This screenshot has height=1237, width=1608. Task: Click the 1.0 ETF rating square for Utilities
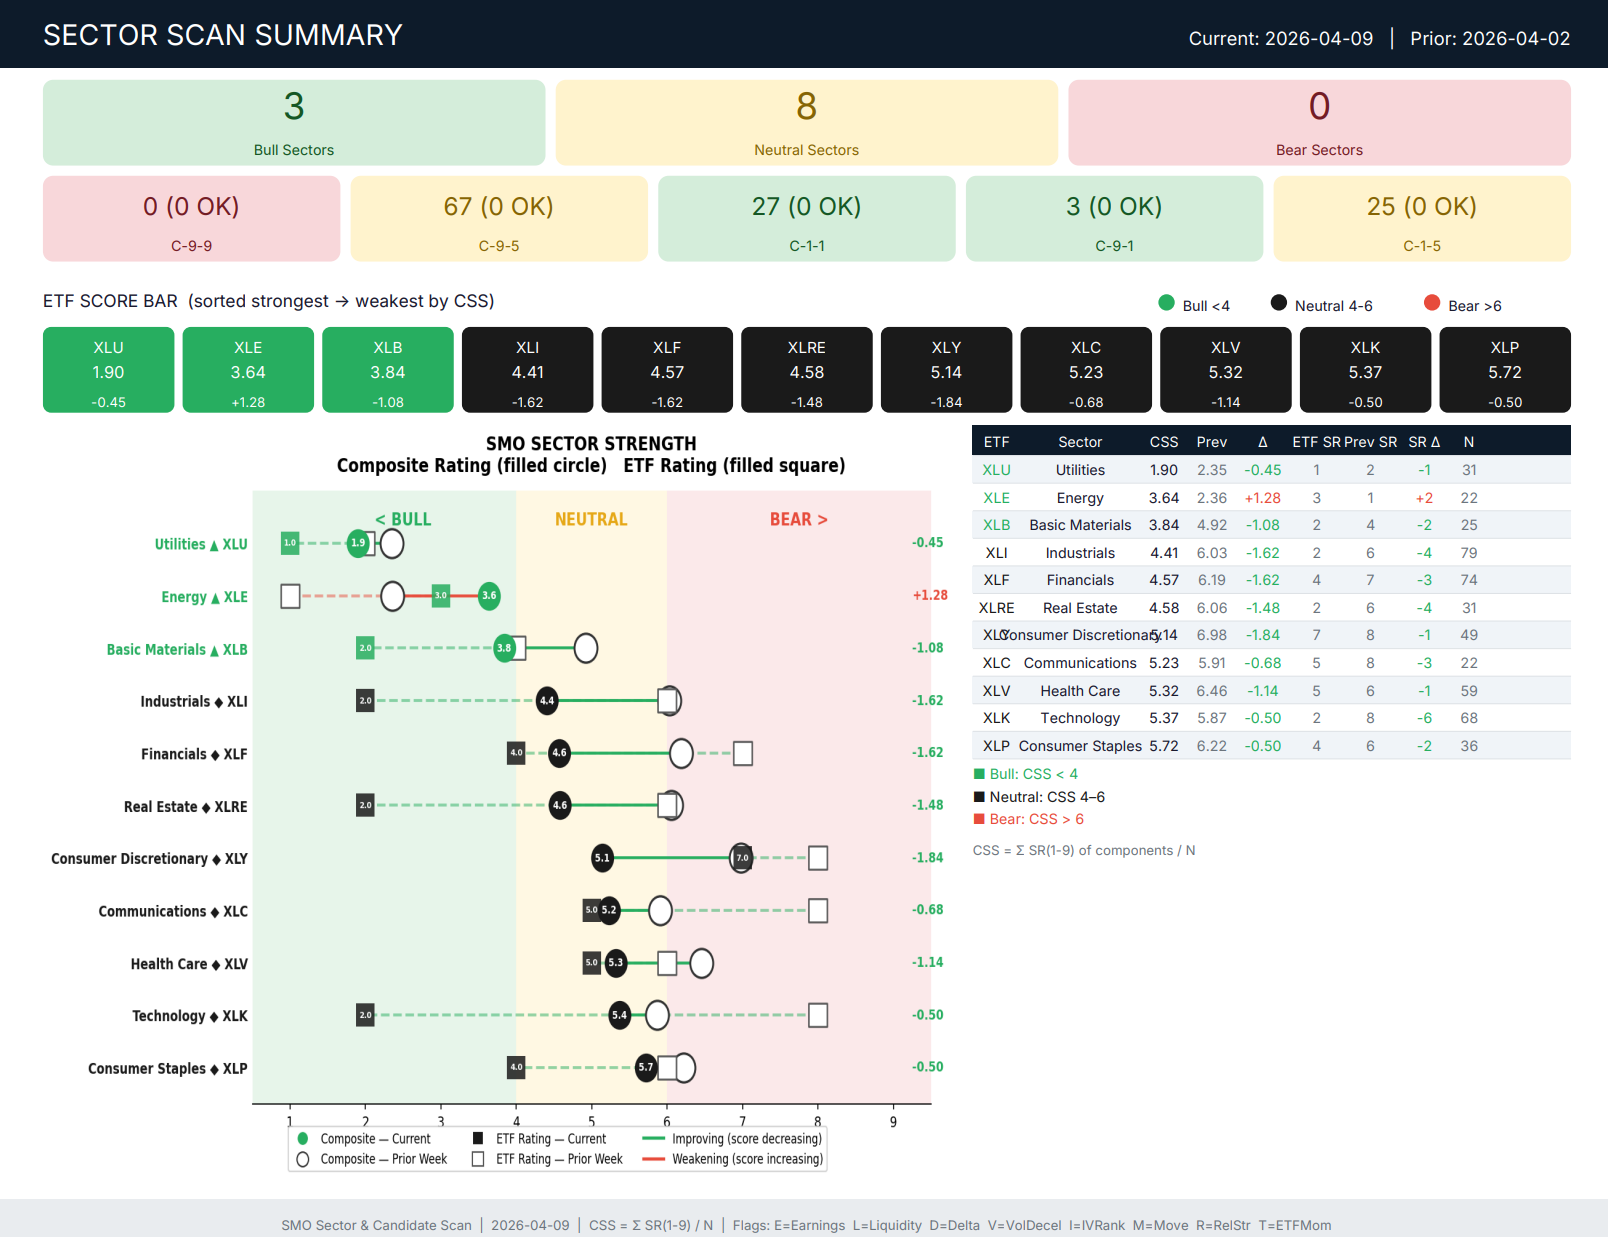click(x=290, y=543)
